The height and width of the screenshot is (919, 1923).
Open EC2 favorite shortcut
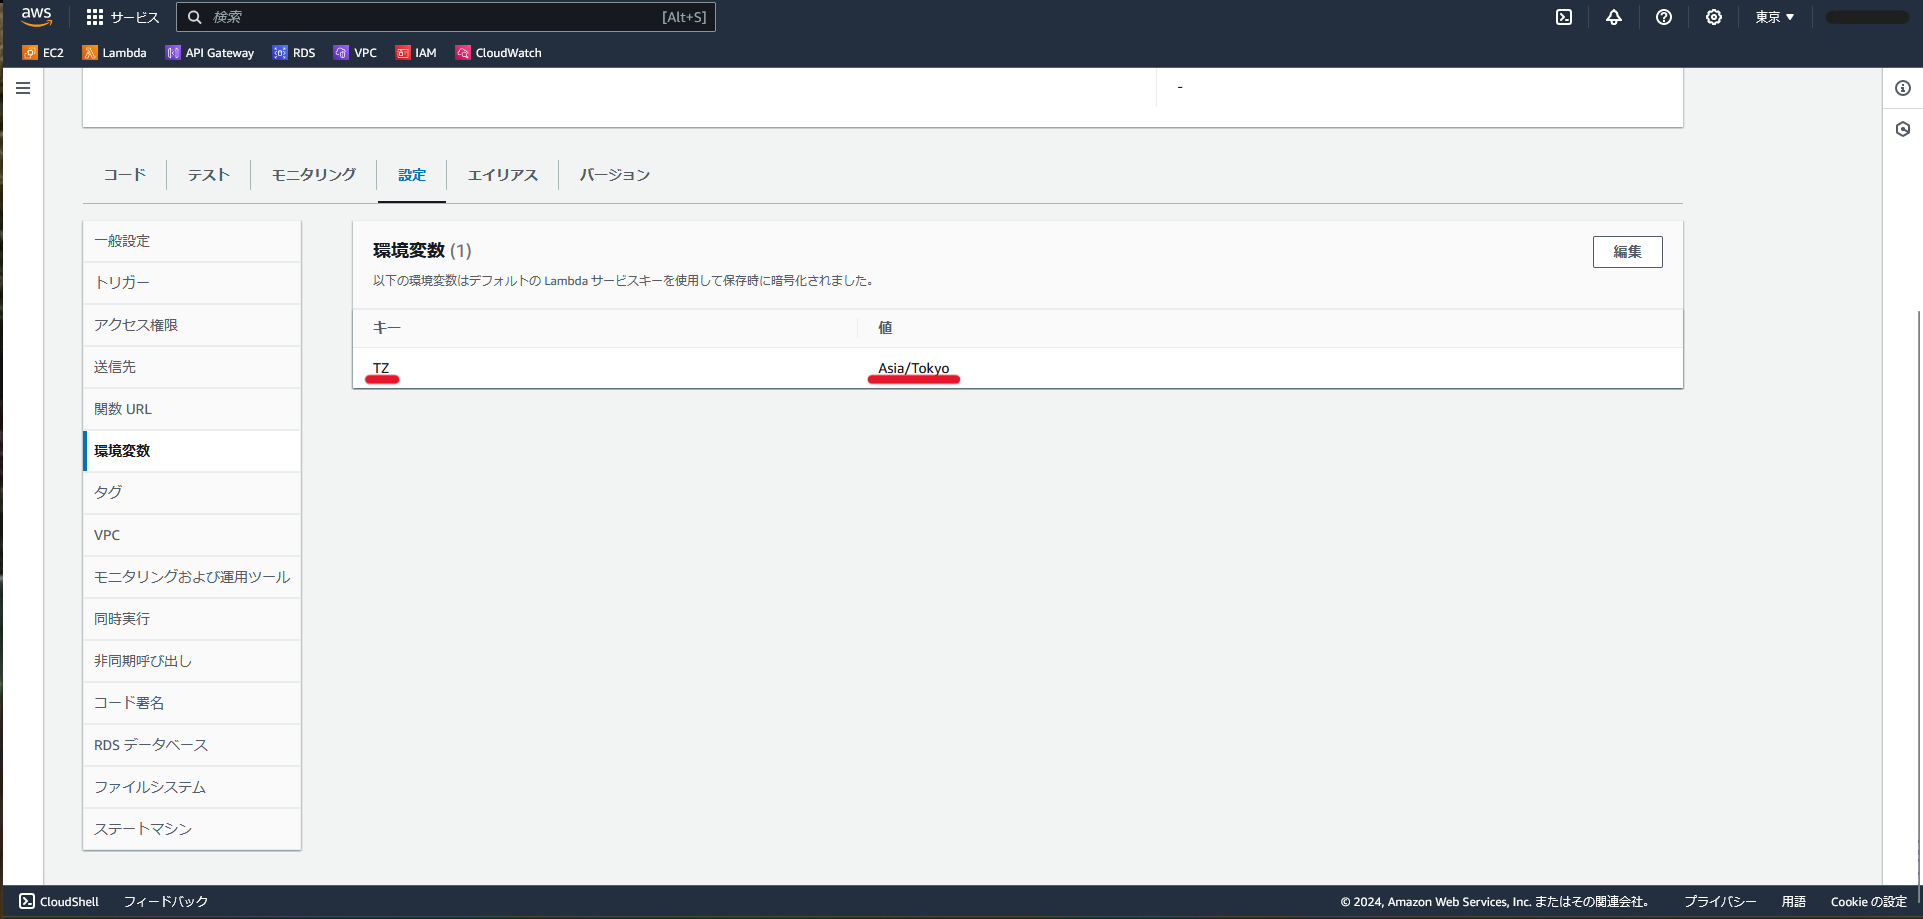click(43, 53)
